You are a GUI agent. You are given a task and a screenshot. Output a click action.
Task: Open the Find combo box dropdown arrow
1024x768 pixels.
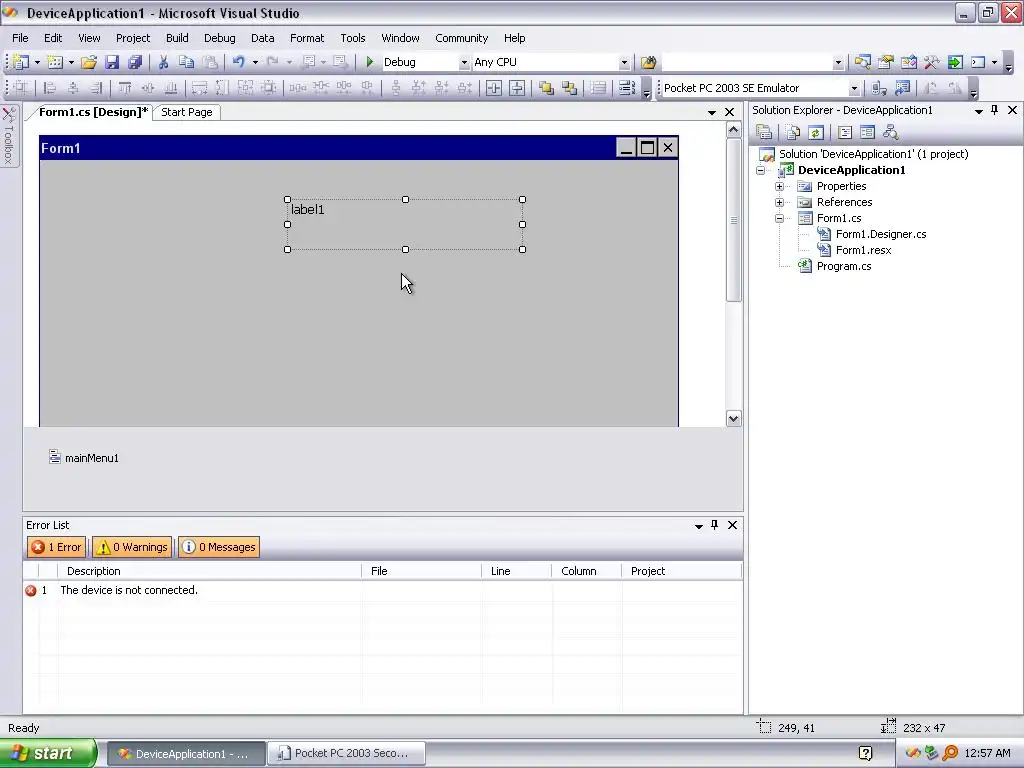(x=838, y=63)
